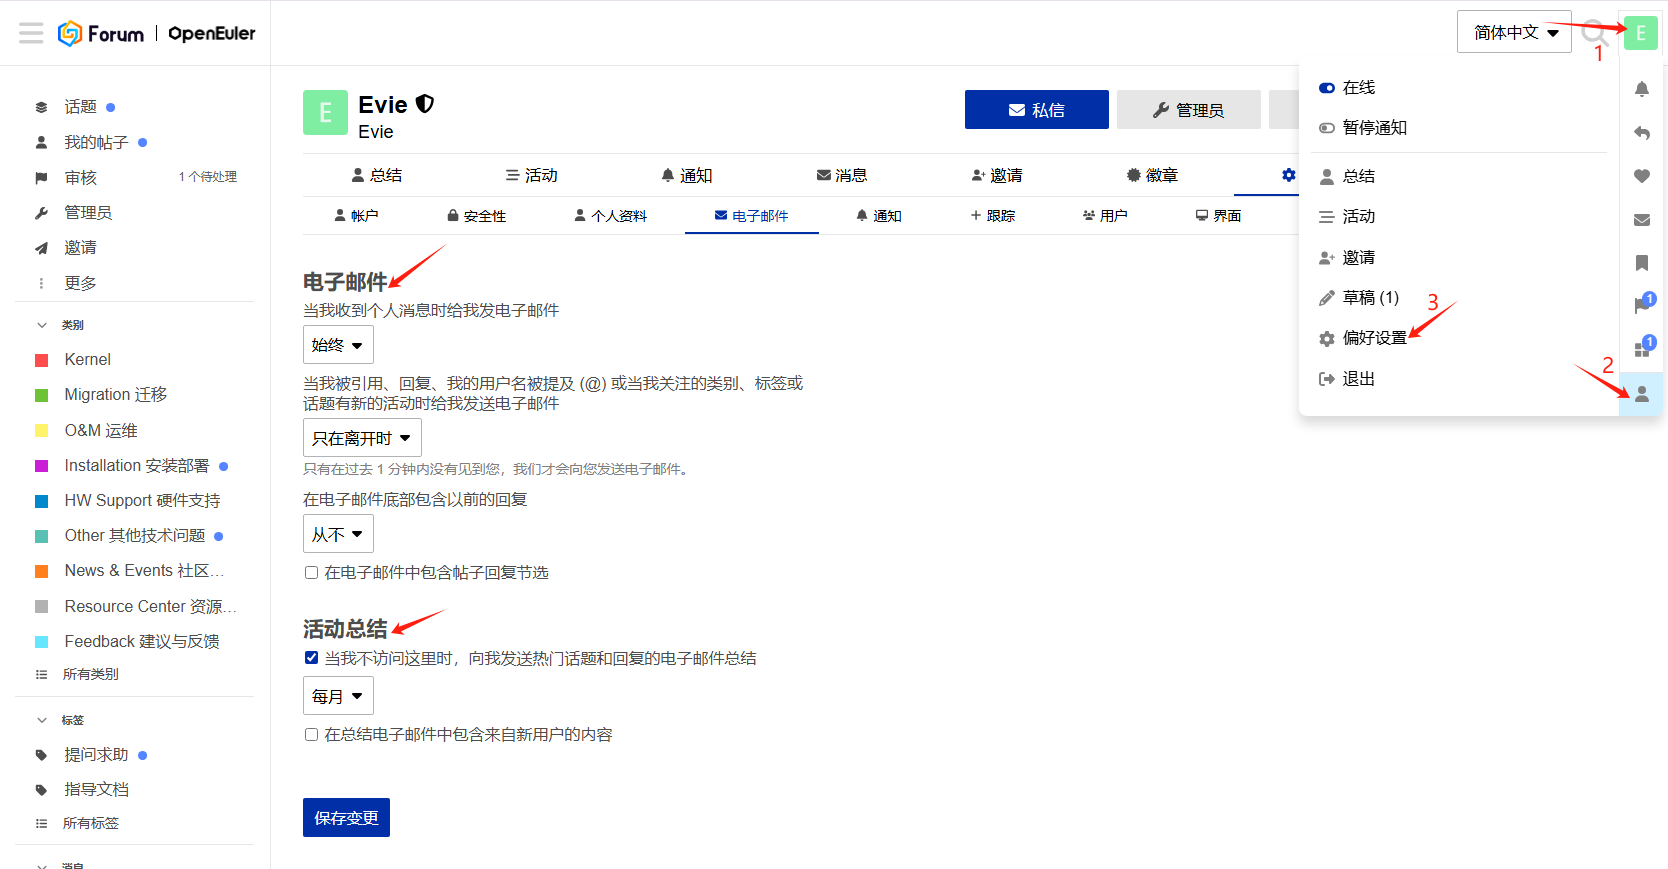Select 偏好设置 in the user menu
The height and width of the screenshot is (869, 1668).
1373,338
